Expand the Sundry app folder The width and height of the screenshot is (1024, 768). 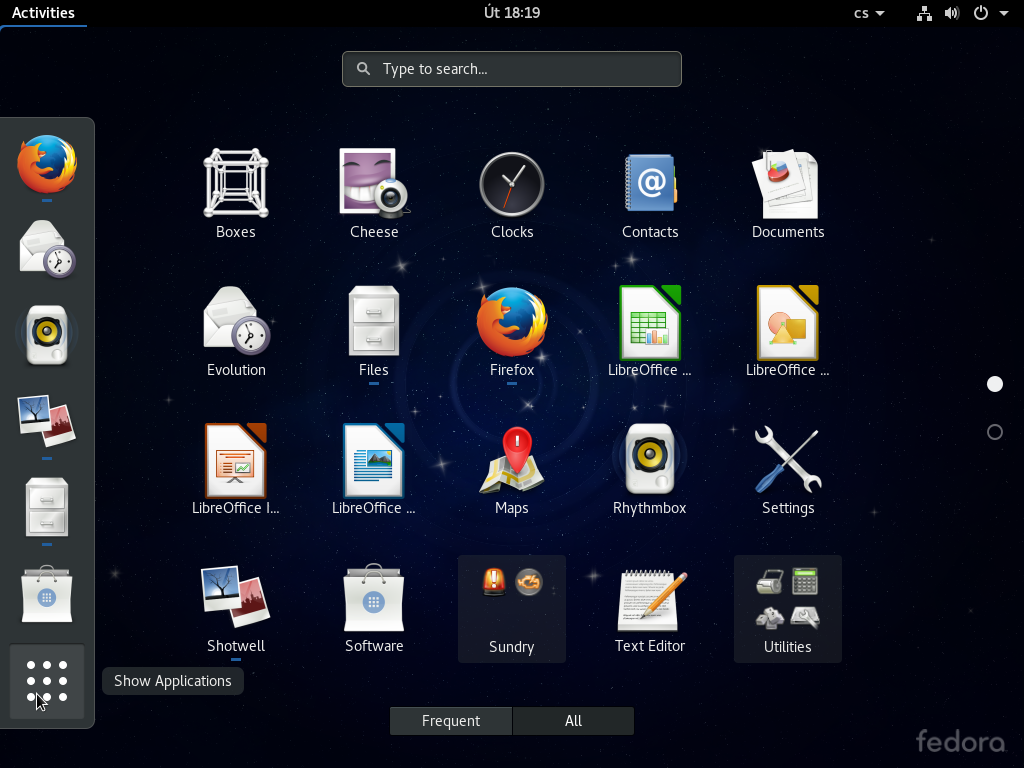click(512, 609)
